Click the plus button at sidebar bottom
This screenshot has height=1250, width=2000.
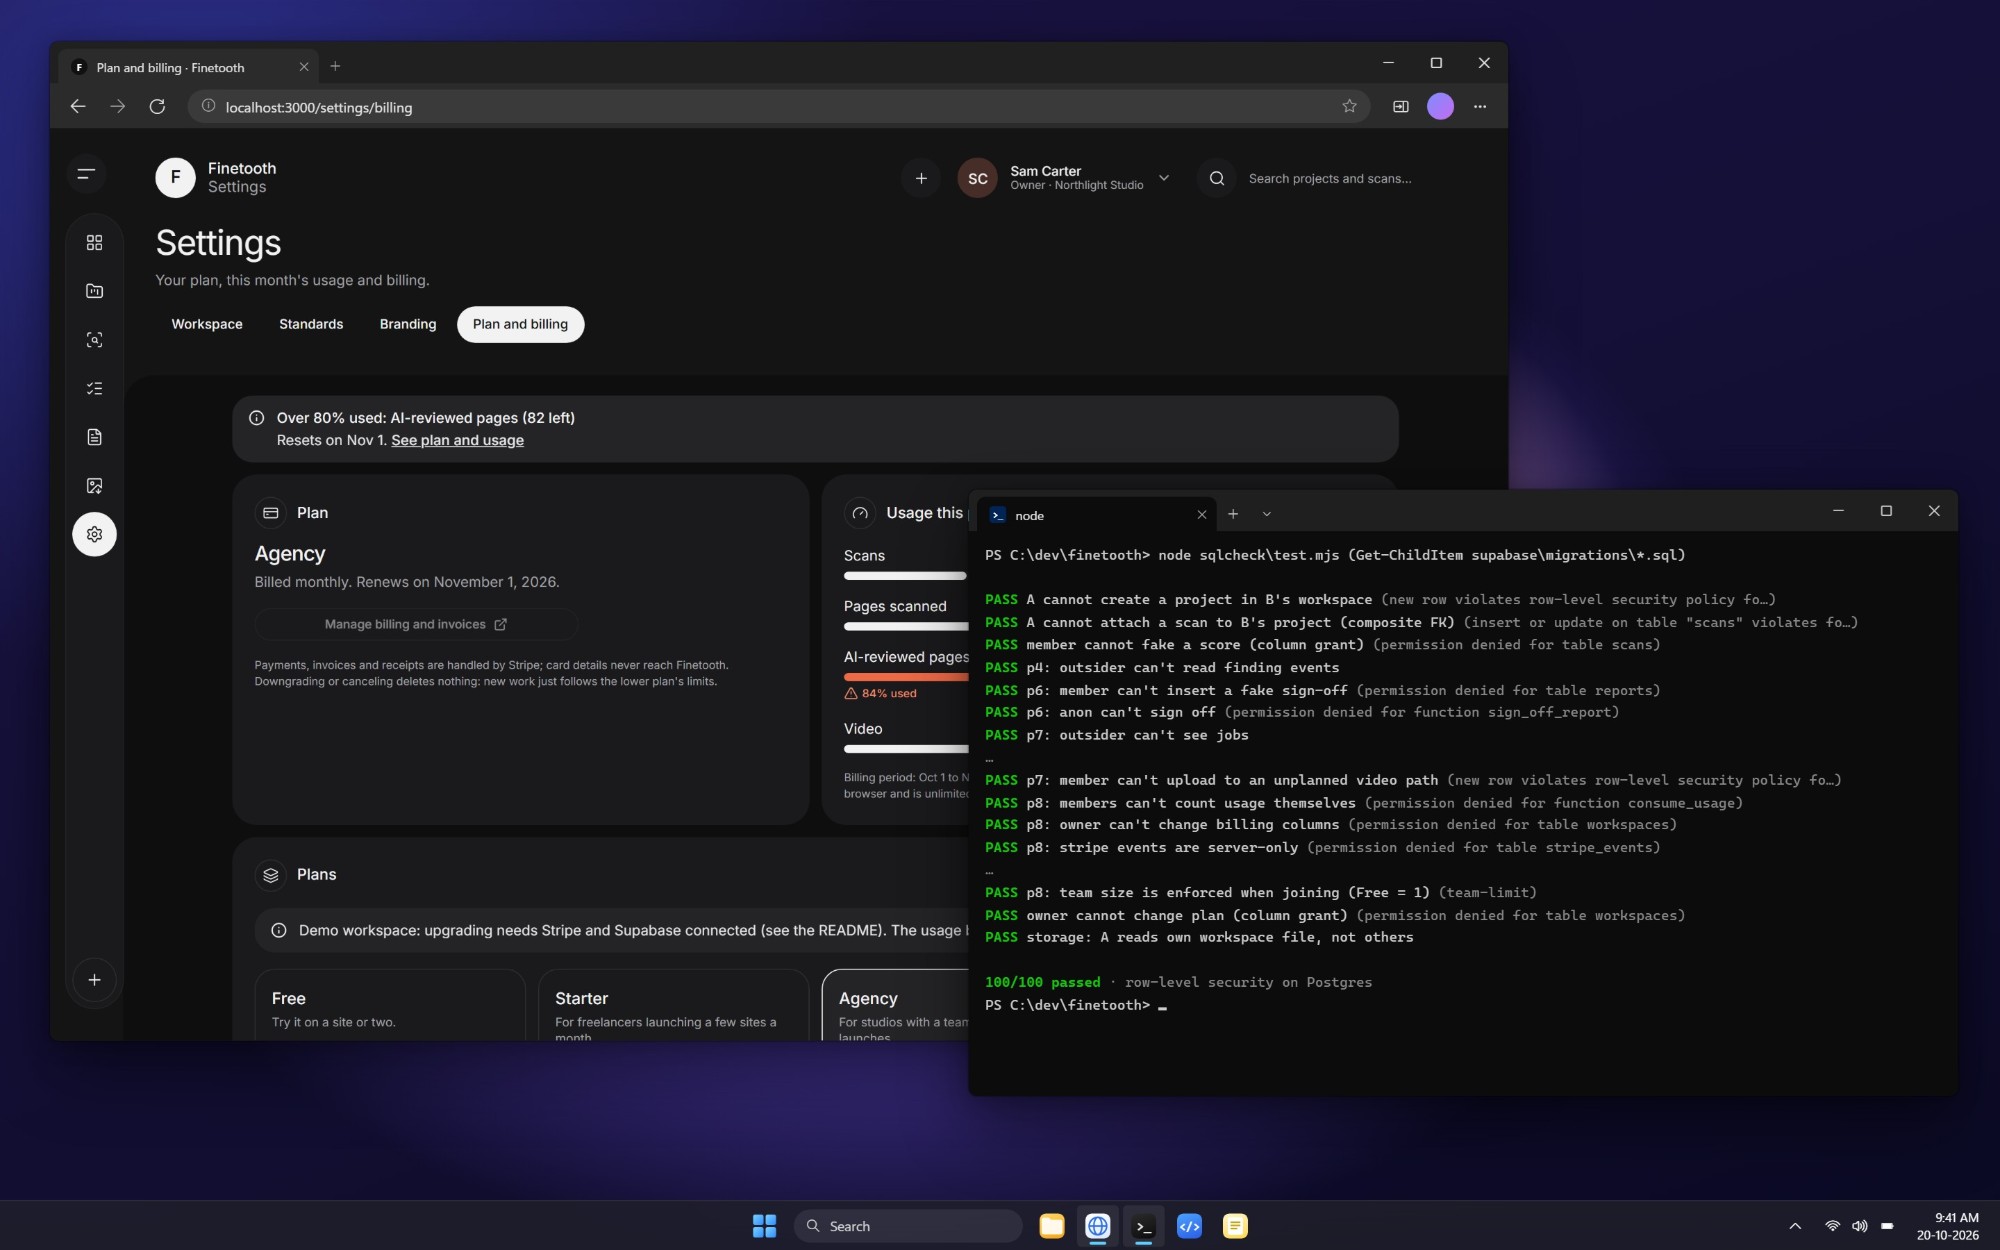pyautogui.click(x=94, y=980)
